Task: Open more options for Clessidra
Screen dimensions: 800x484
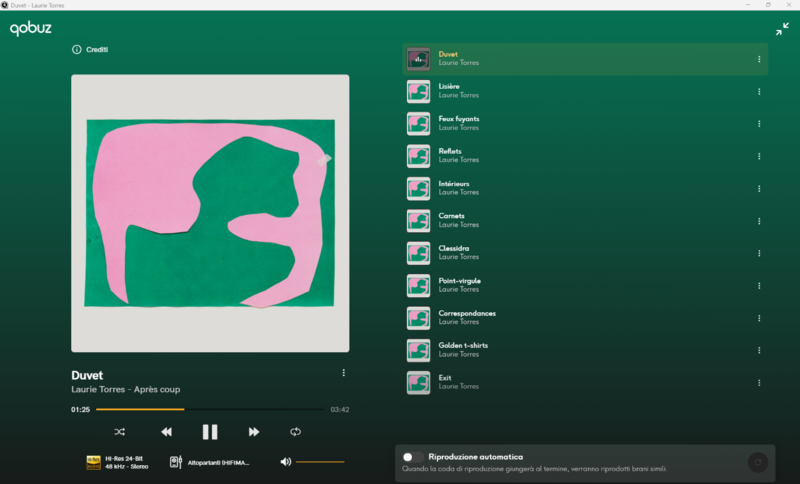Action: tap(759, 253)
